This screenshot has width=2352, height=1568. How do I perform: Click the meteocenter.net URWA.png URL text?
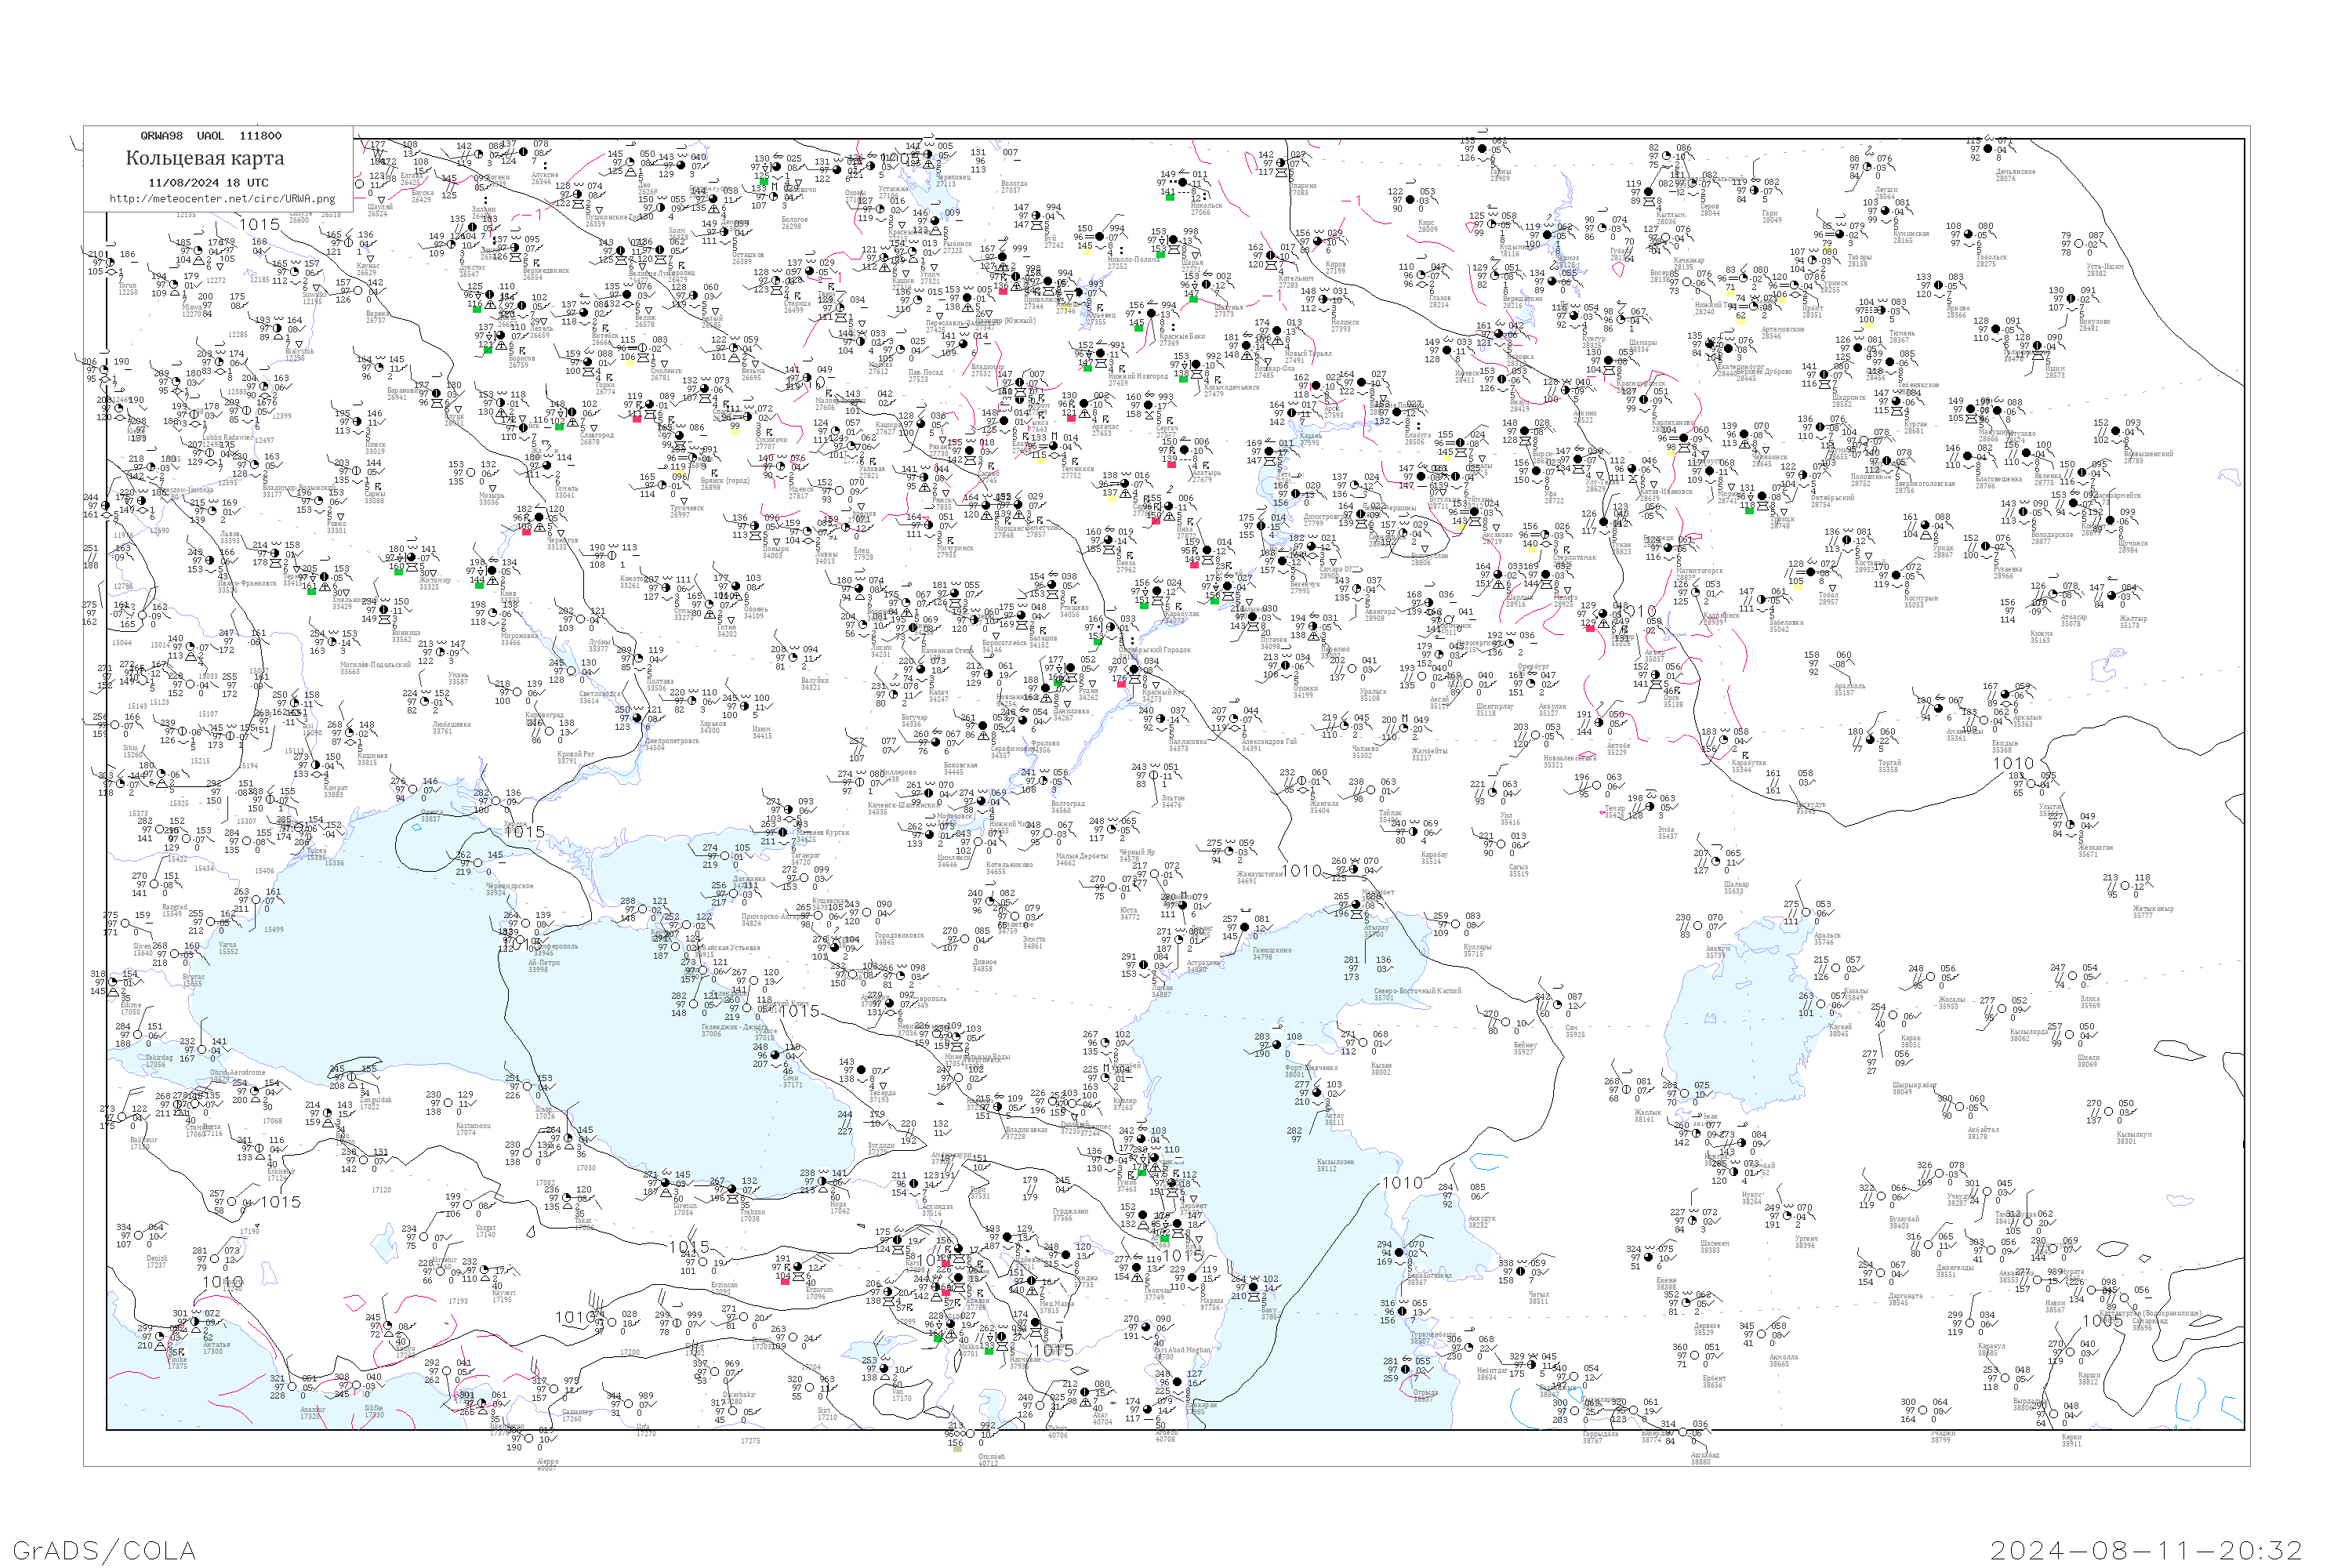click(222, 198)
